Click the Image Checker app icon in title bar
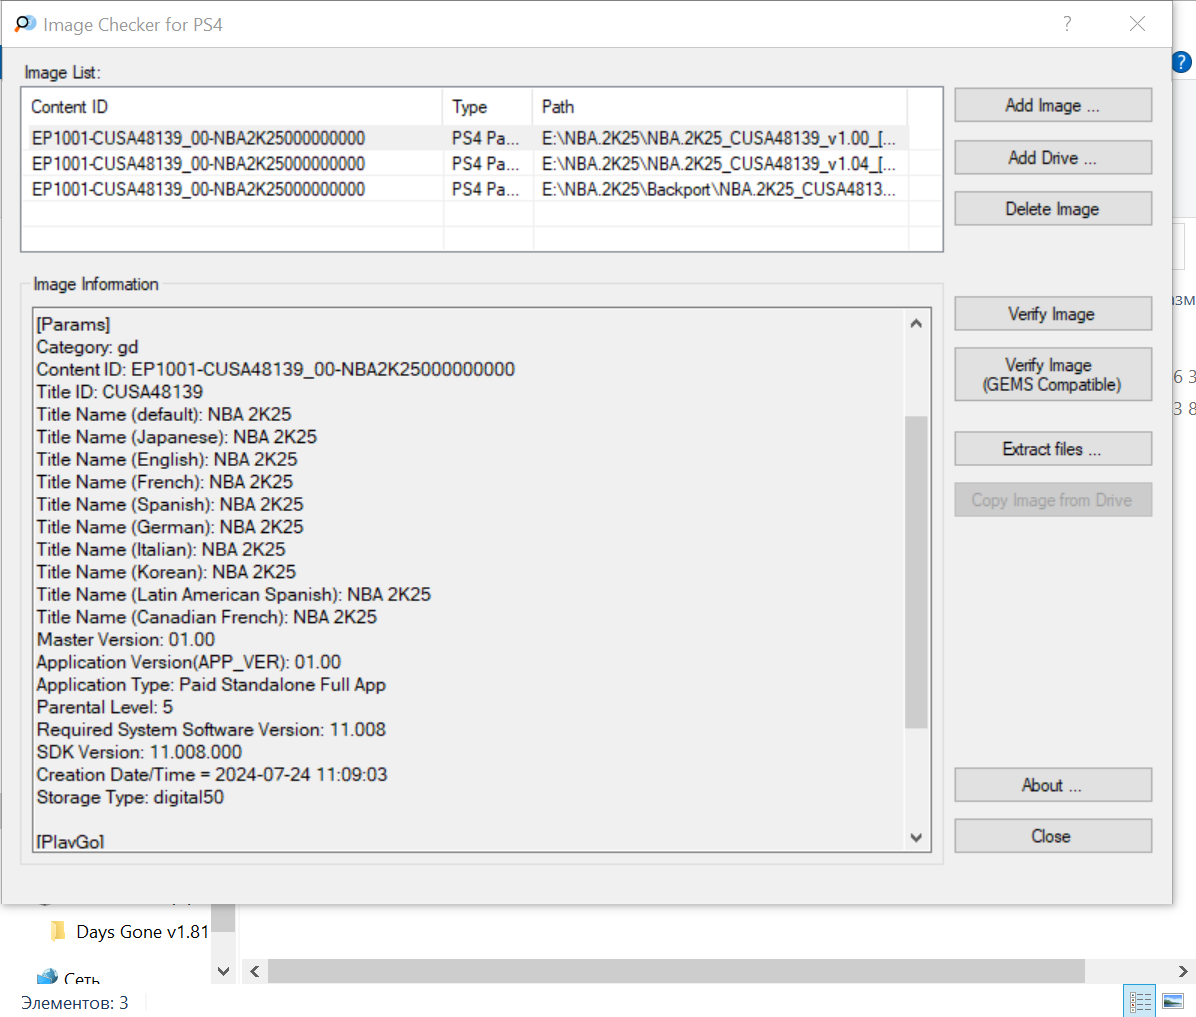The image size is (1196, 1017). click(25, 24)
